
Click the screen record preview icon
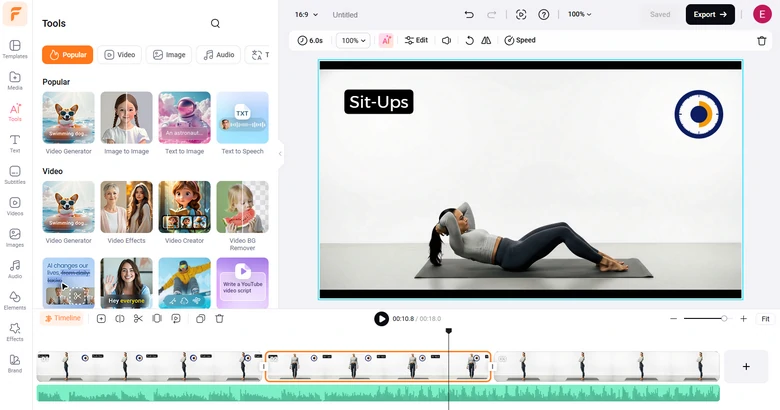[521, 14]
